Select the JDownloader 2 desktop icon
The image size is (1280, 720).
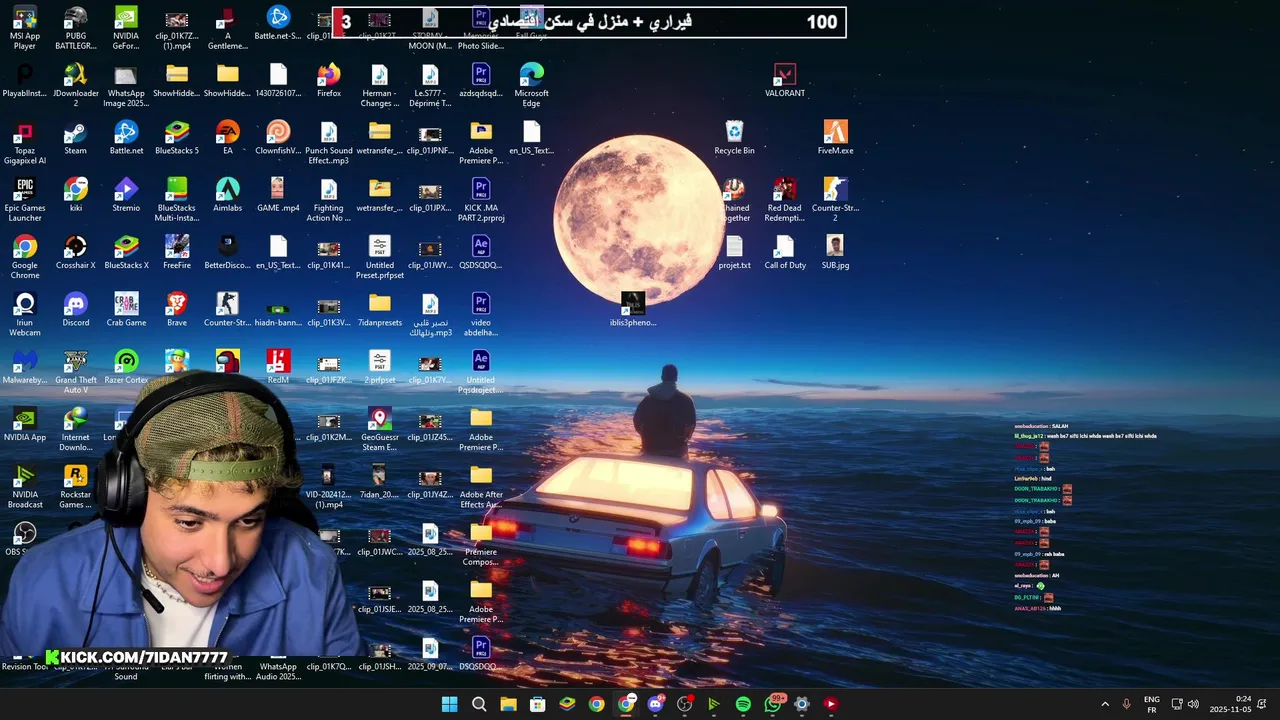(x=76, y=85)
